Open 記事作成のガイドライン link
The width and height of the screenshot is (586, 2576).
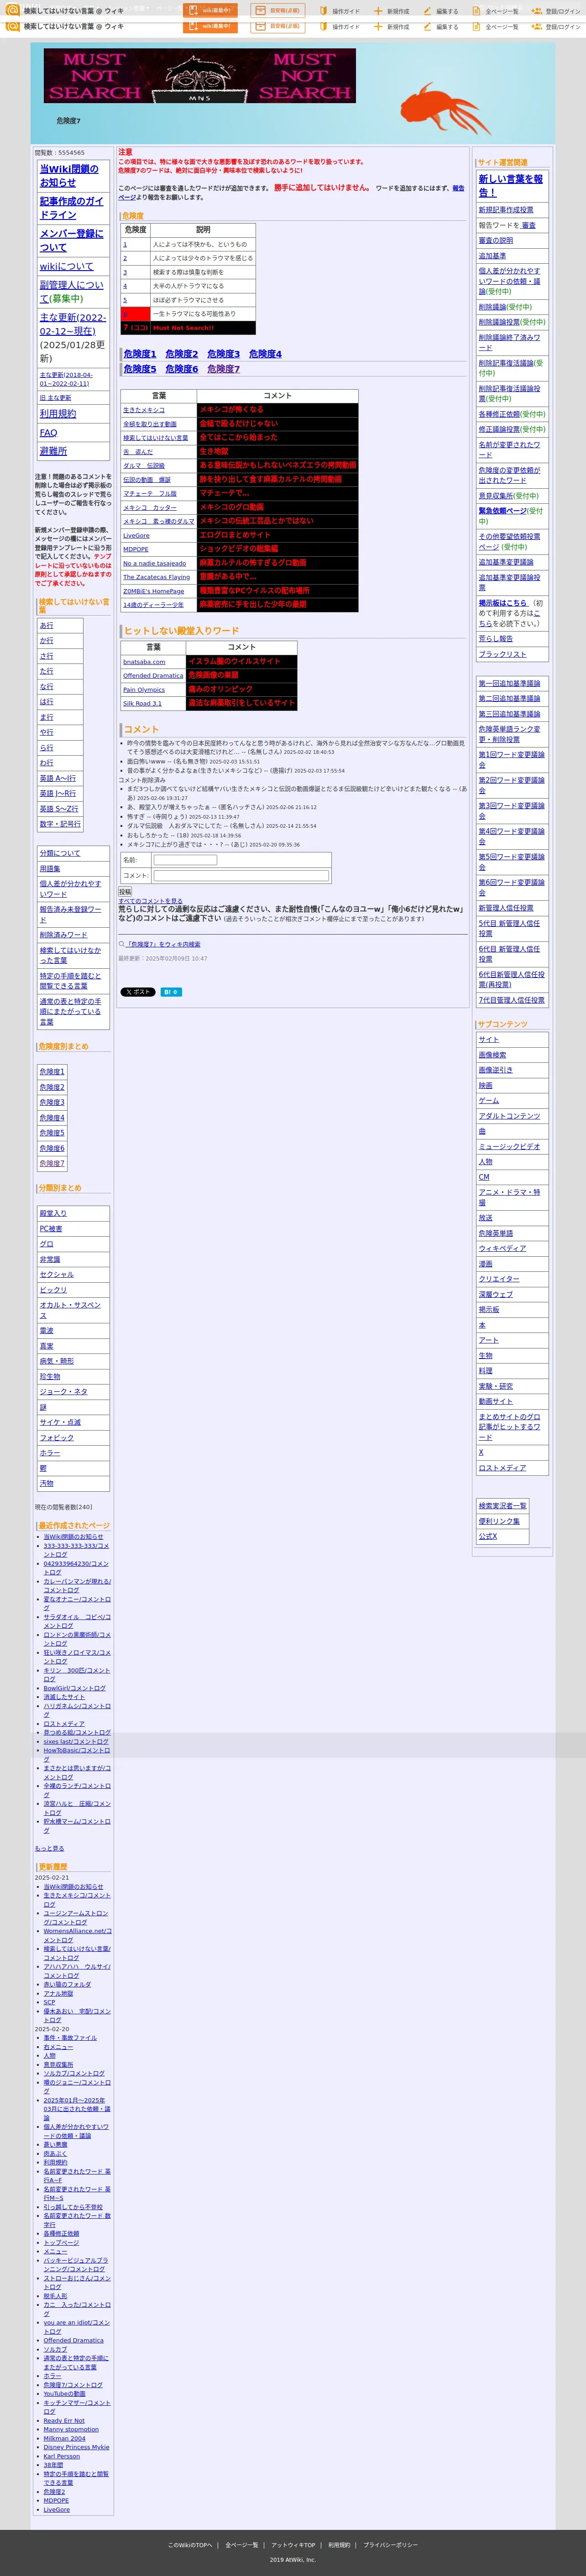(71, 208)
